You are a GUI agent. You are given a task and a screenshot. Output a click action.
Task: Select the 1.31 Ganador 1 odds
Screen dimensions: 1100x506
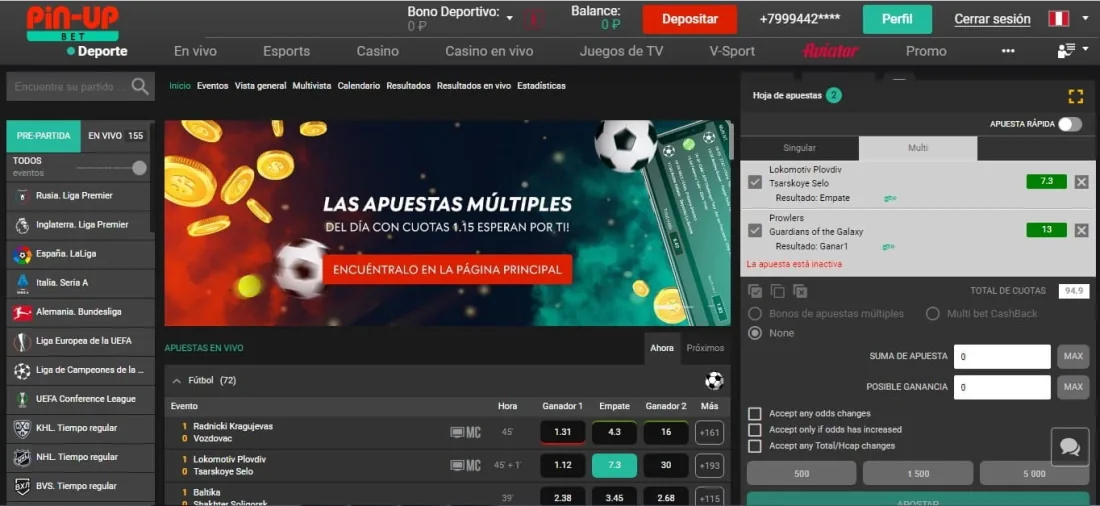coord(563,432)
